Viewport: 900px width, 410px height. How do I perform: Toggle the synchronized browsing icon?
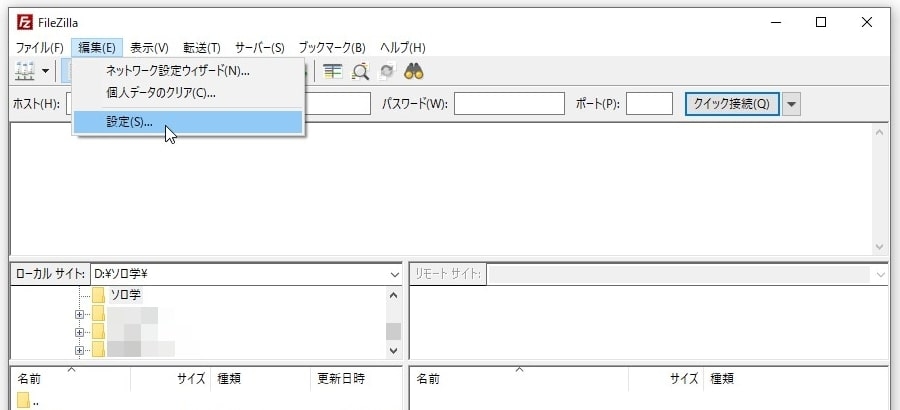click(387, 72)
